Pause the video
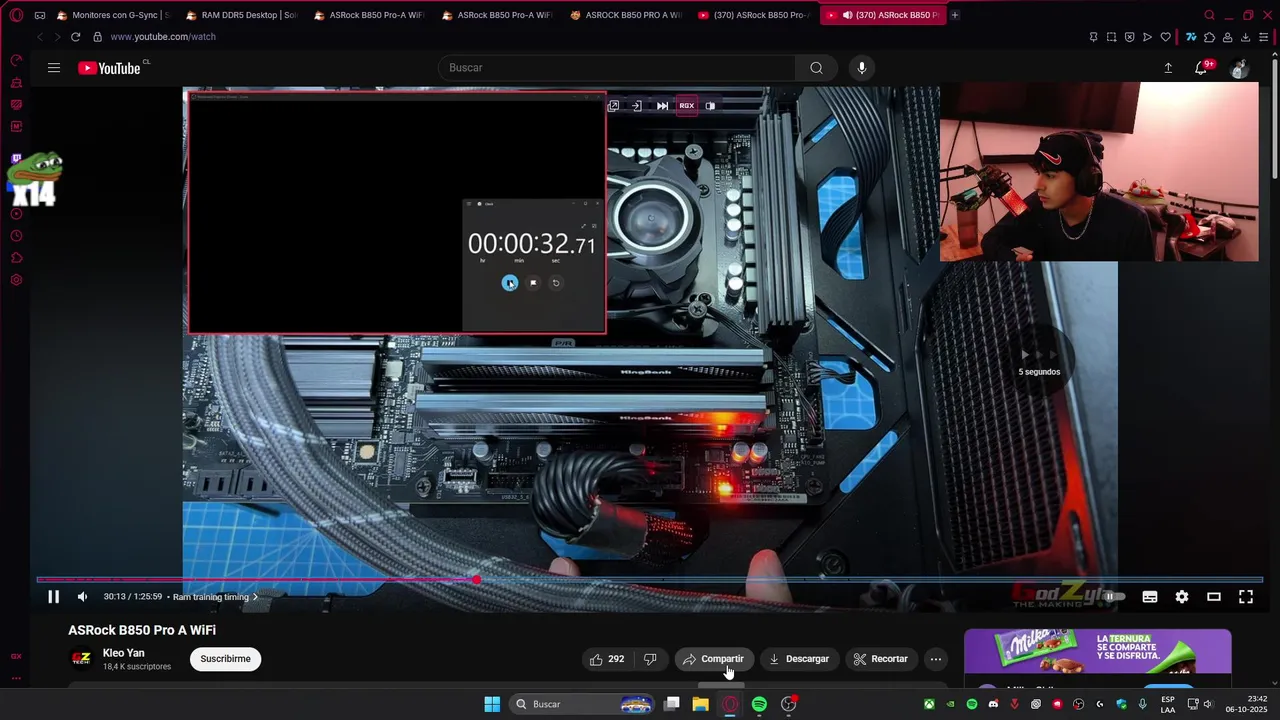Viewport: 1280px width, 720px height. (54, 597)
